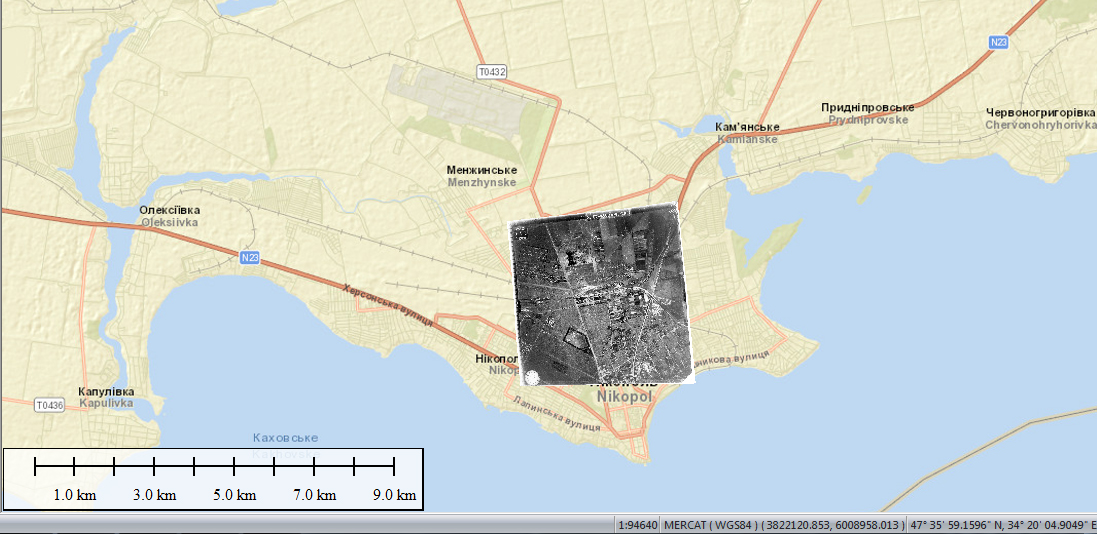Select the Prydniprovske town label
The height and width of the screenshot is (534, 1097).
[x=867, y=113]
